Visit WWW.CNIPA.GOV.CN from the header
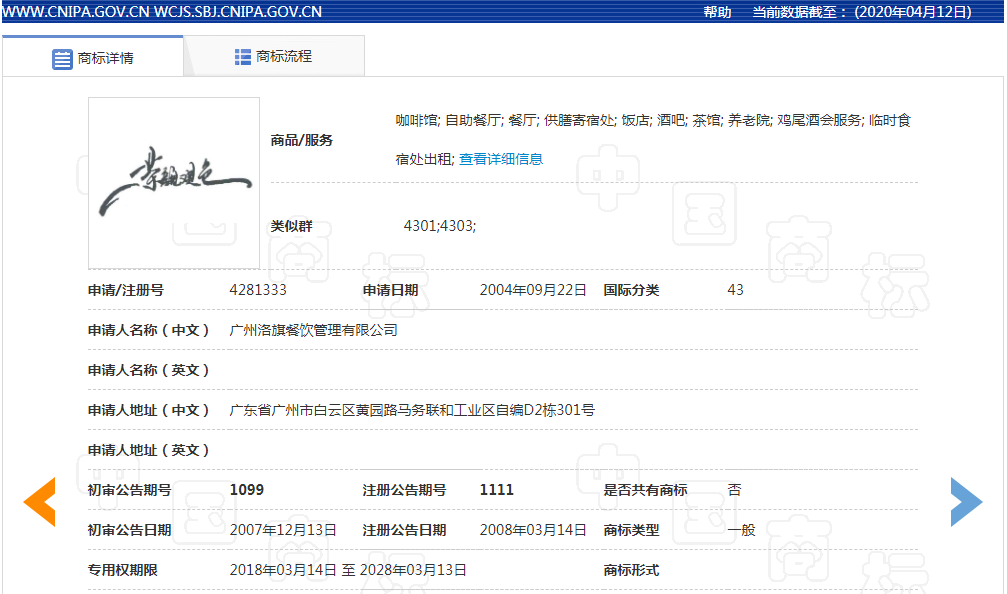The image size is (1007, 594). pyautogui.click(x=75, y=12)
